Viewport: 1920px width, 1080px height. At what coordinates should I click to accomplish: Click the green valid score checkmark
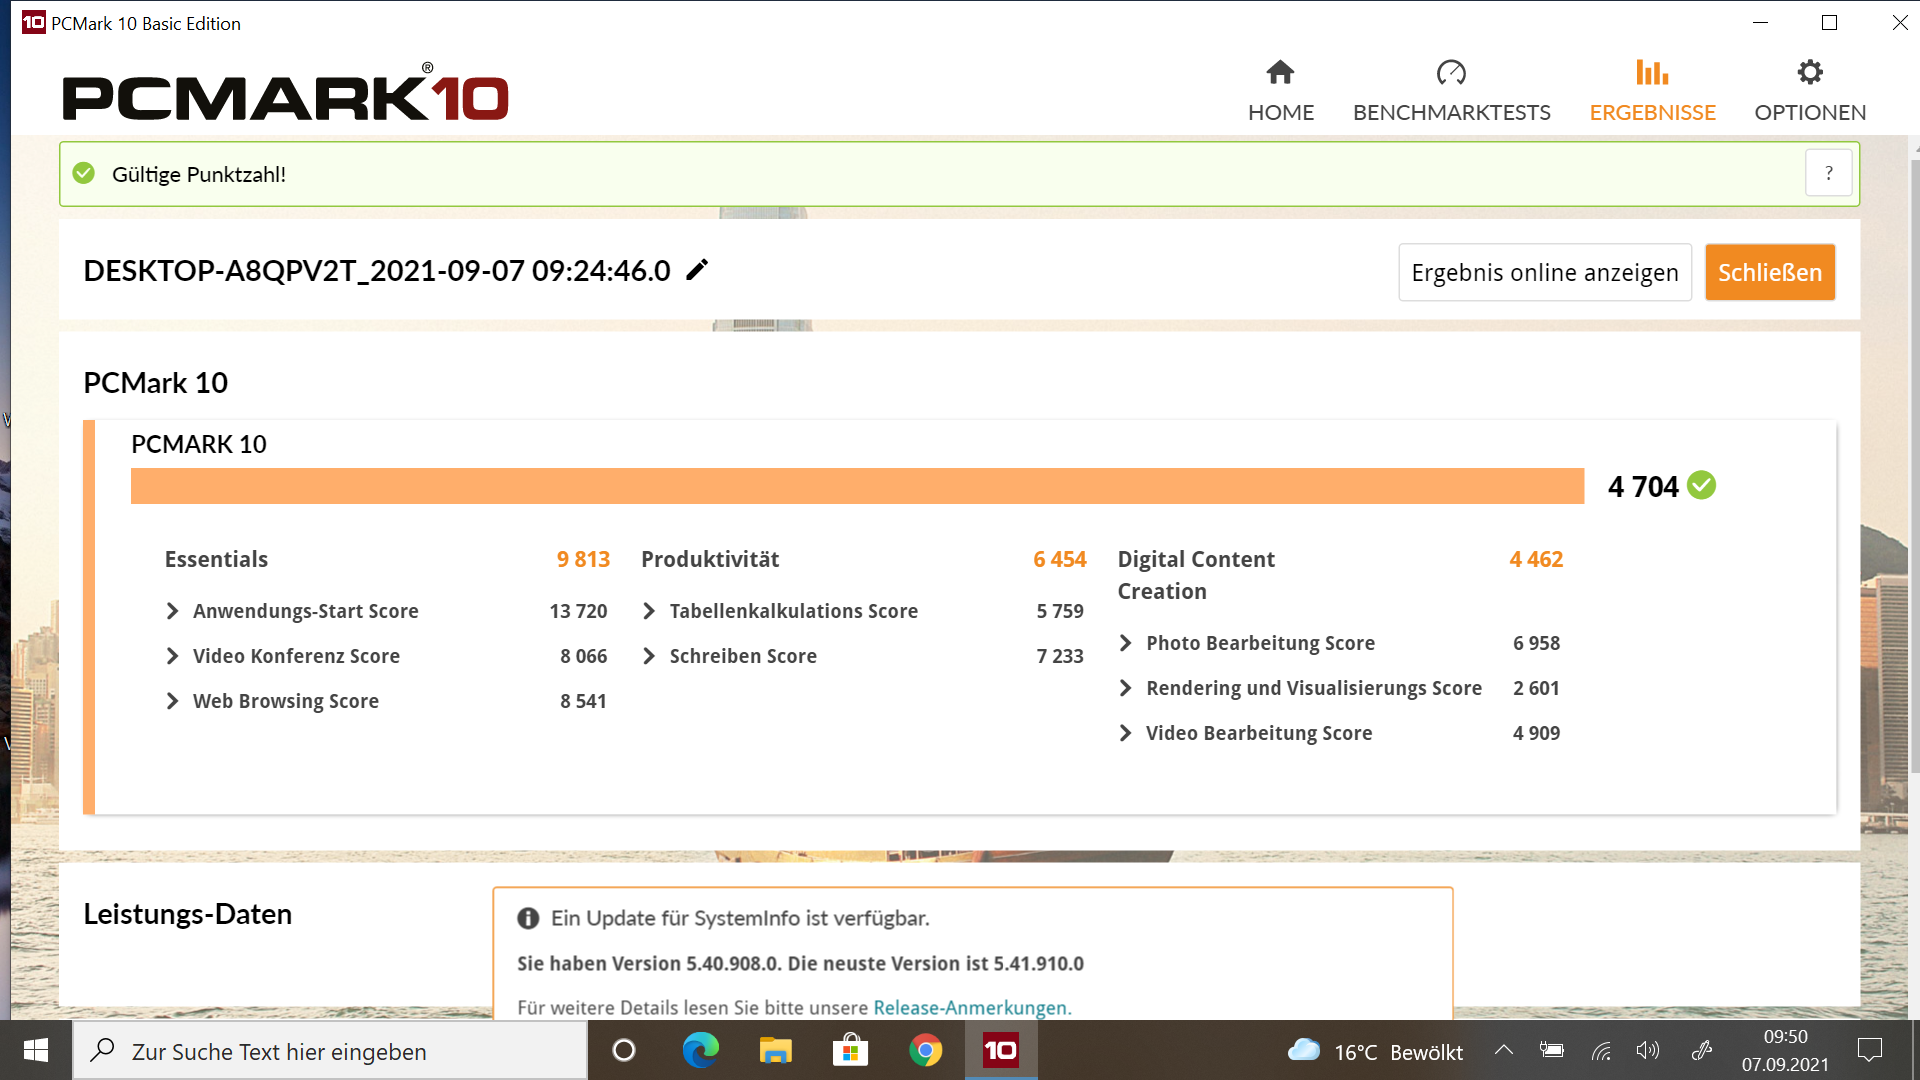pos(1701,486)
